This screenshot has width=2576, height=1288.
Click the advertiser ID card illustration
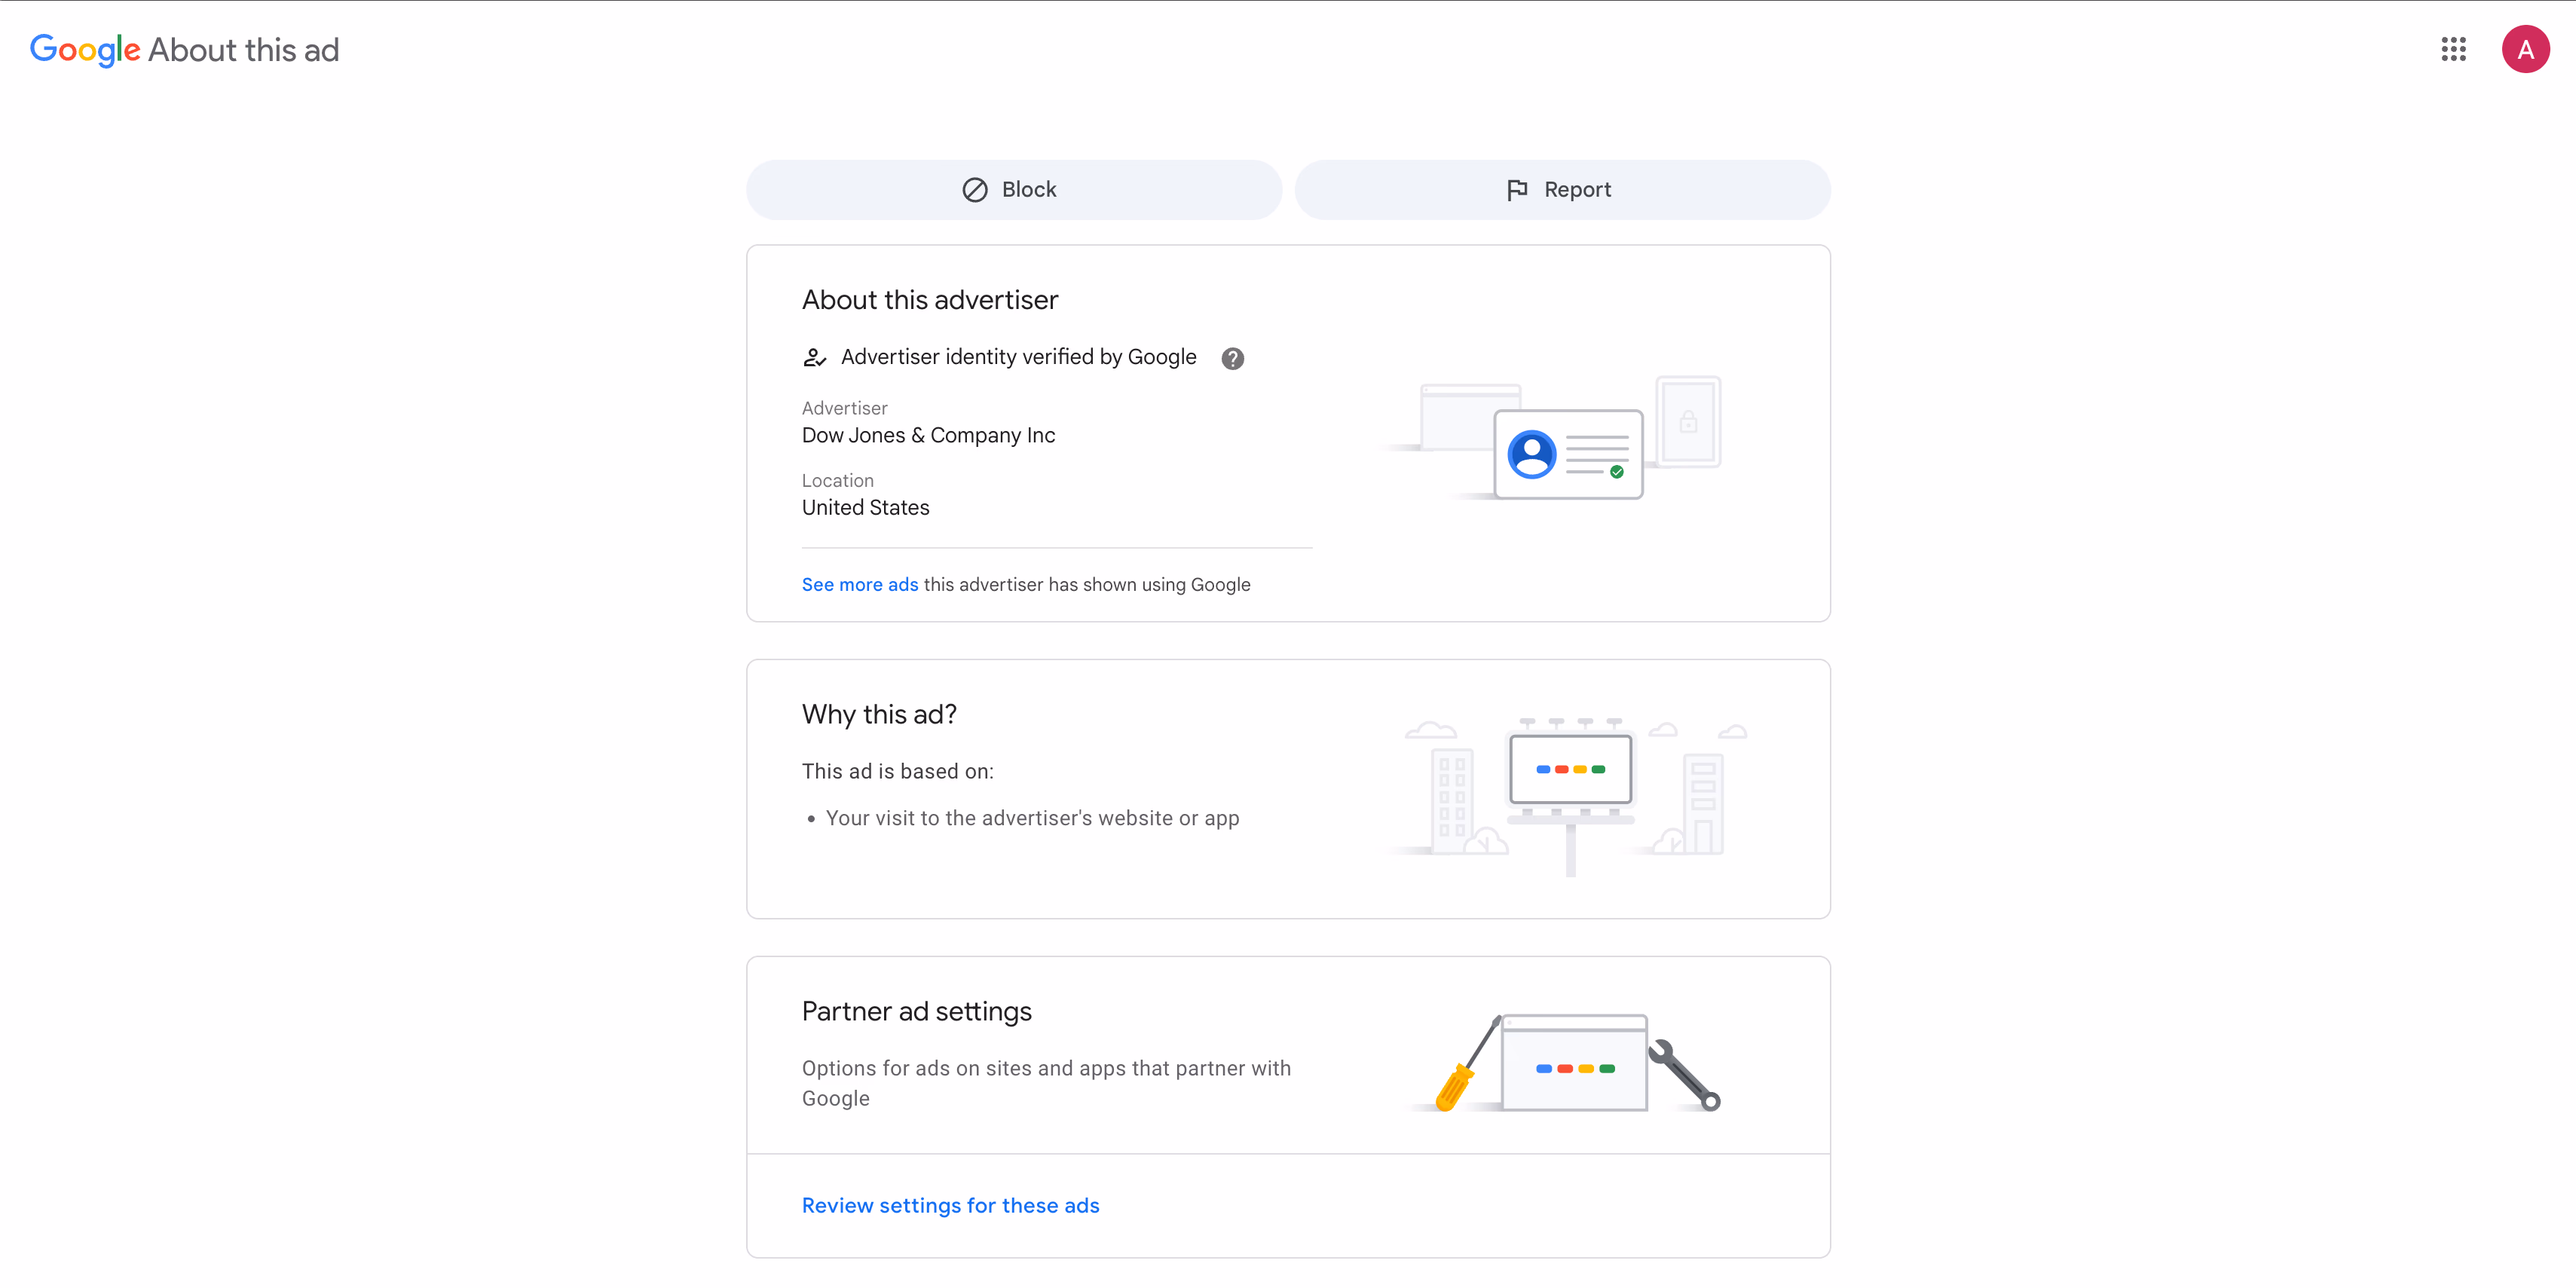(x=1567, y=453)
